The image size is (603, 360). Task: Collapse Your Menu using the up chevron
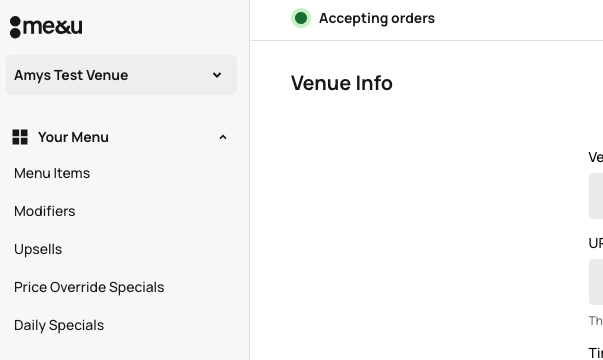coord(223,137)
